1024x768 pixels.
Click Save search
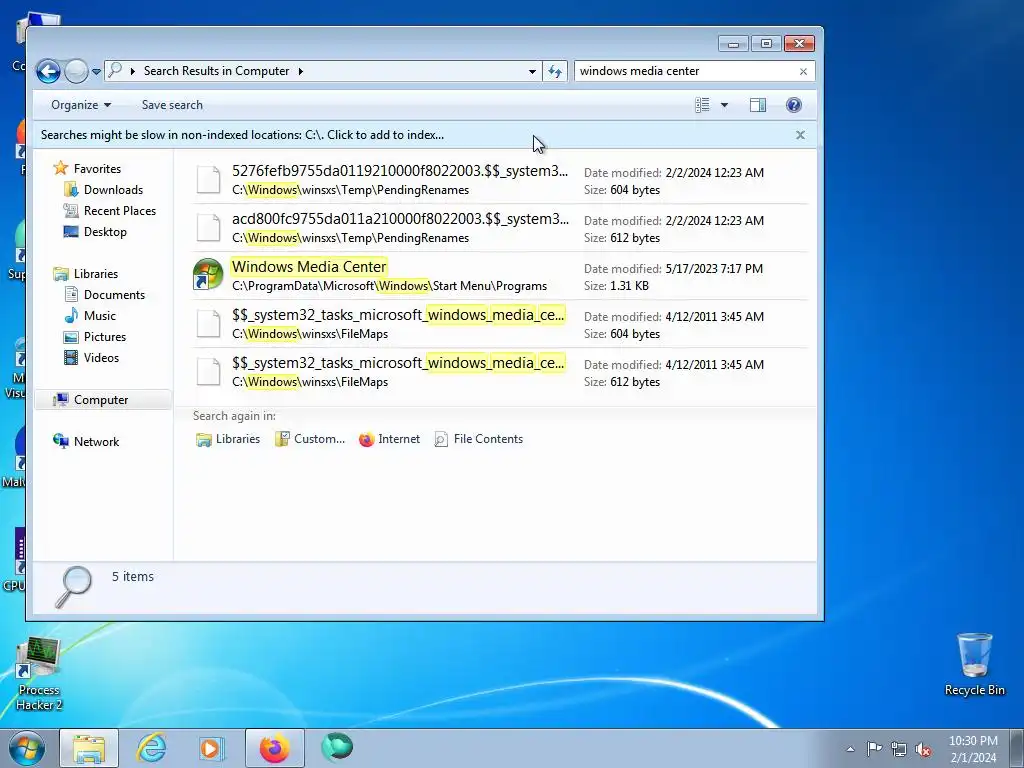click(172, 105)
